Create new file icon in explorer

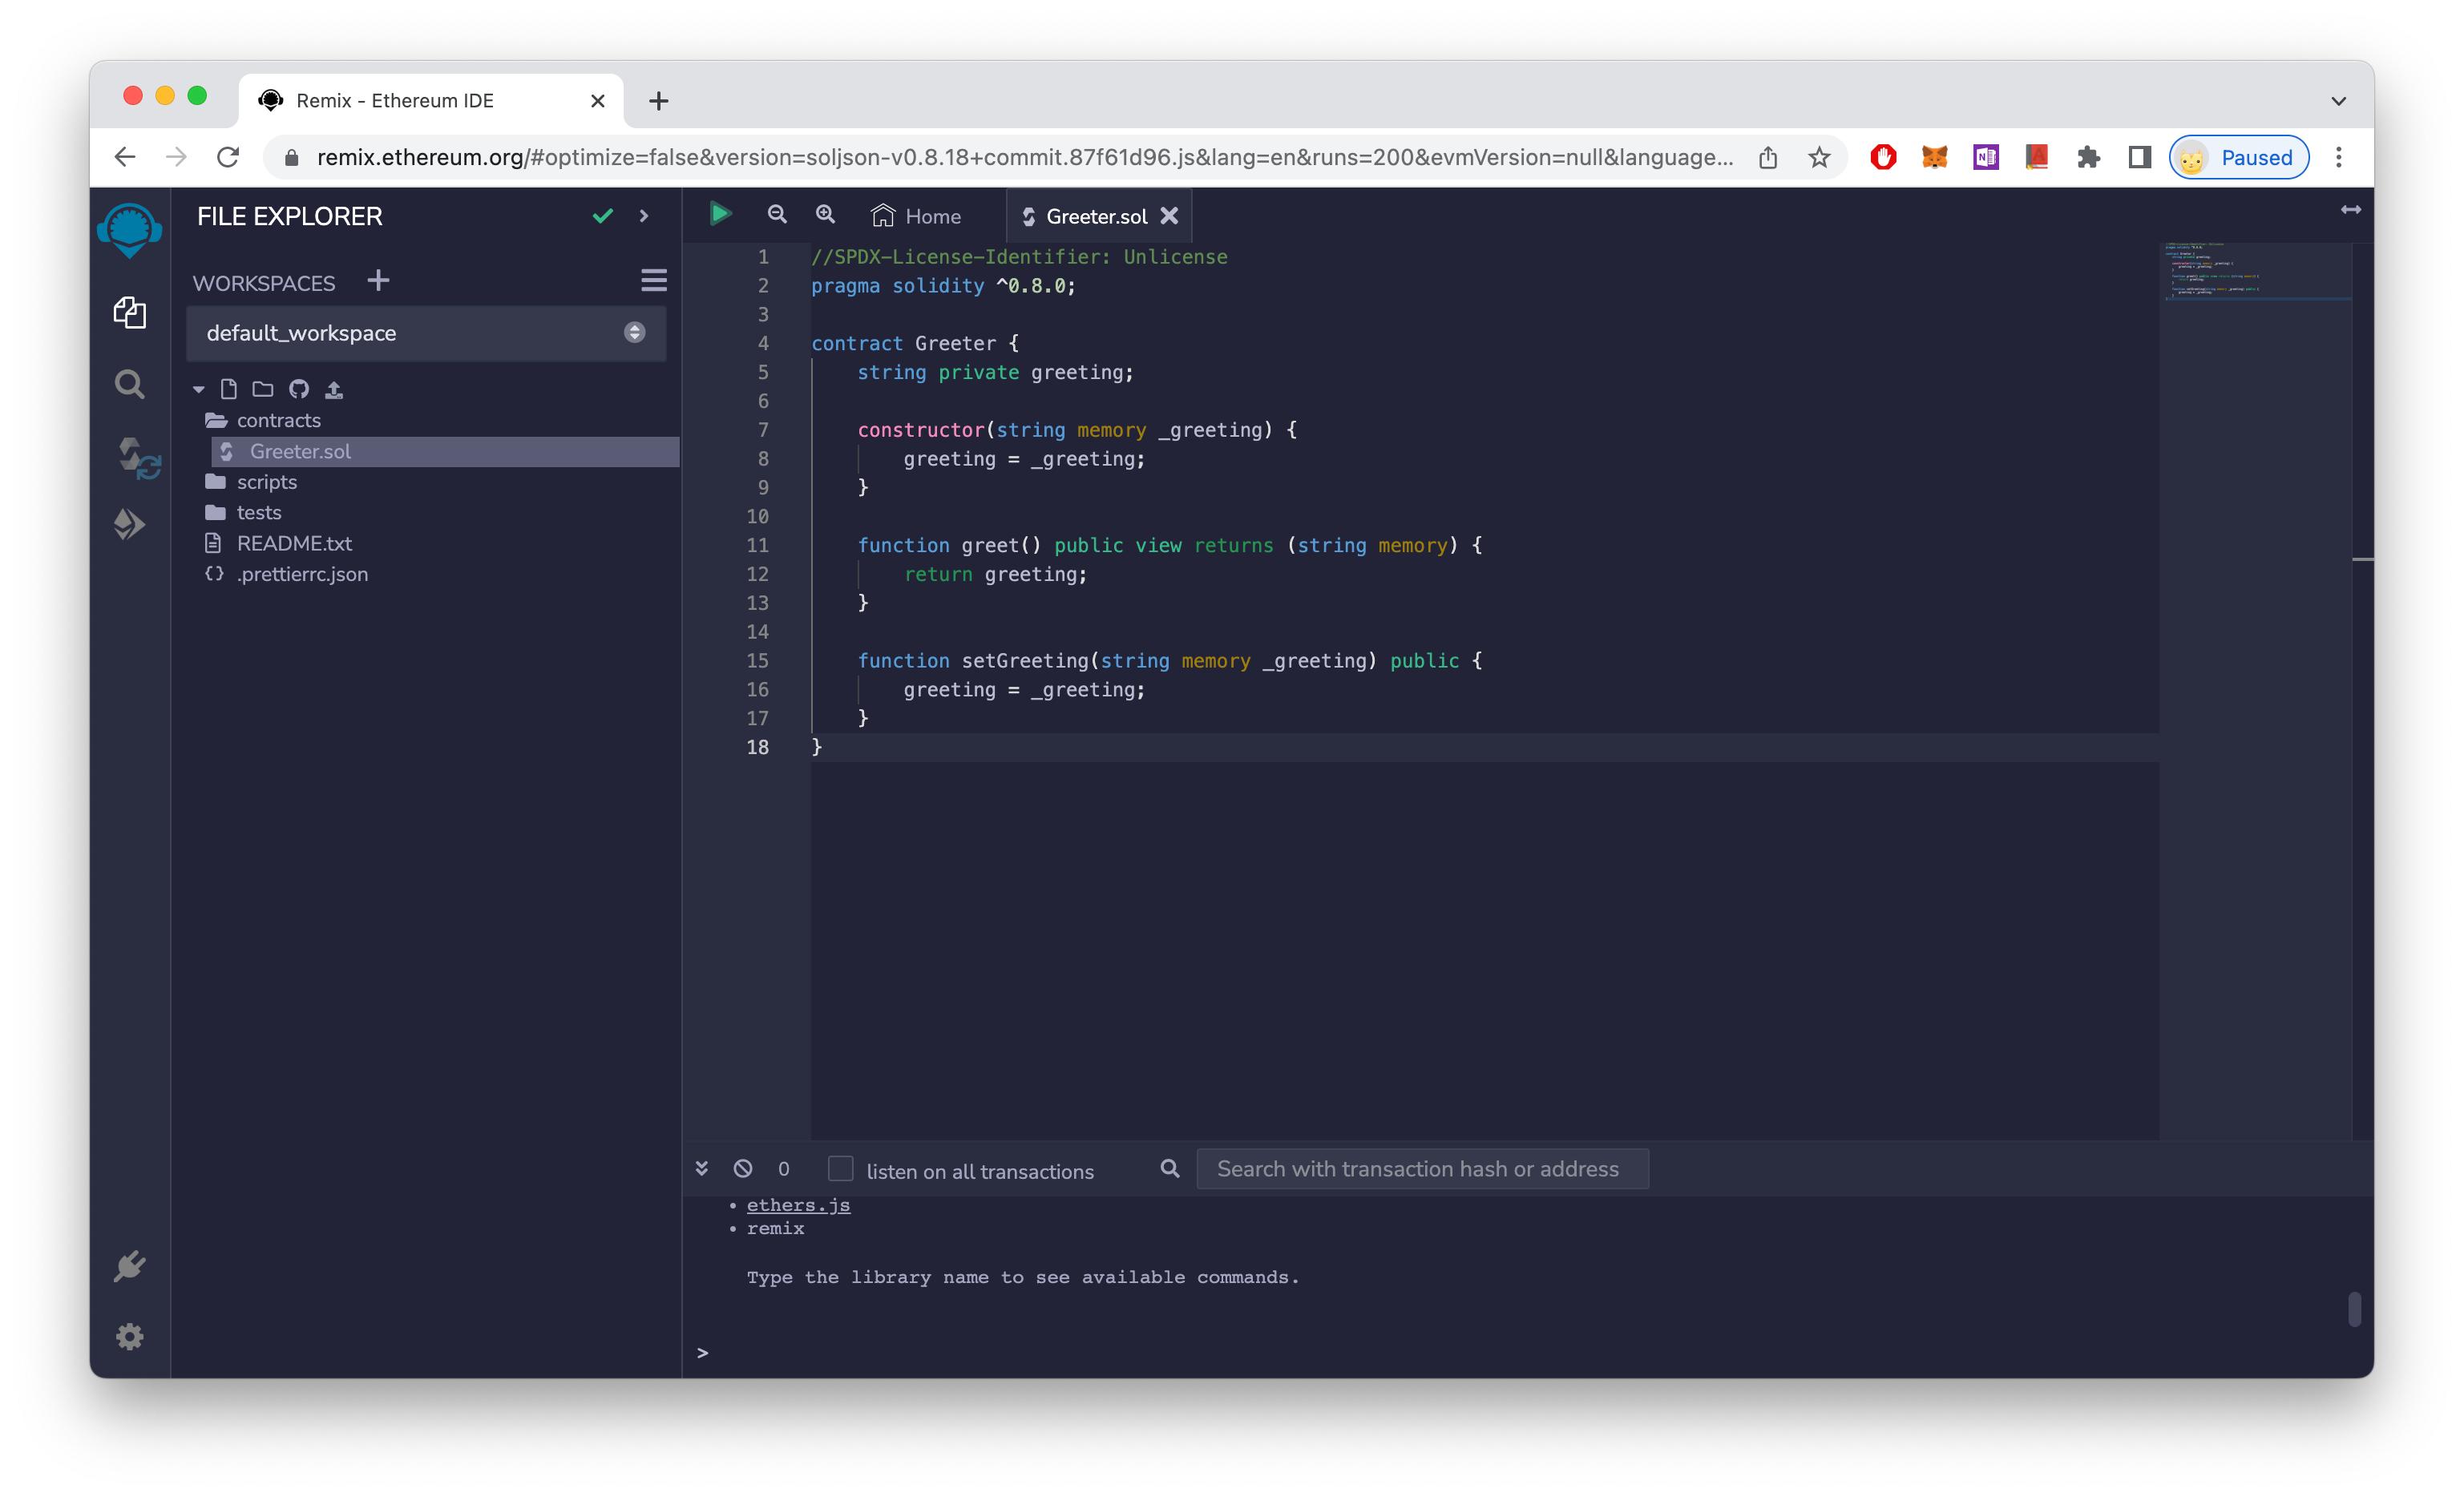[x=229, y=389]
